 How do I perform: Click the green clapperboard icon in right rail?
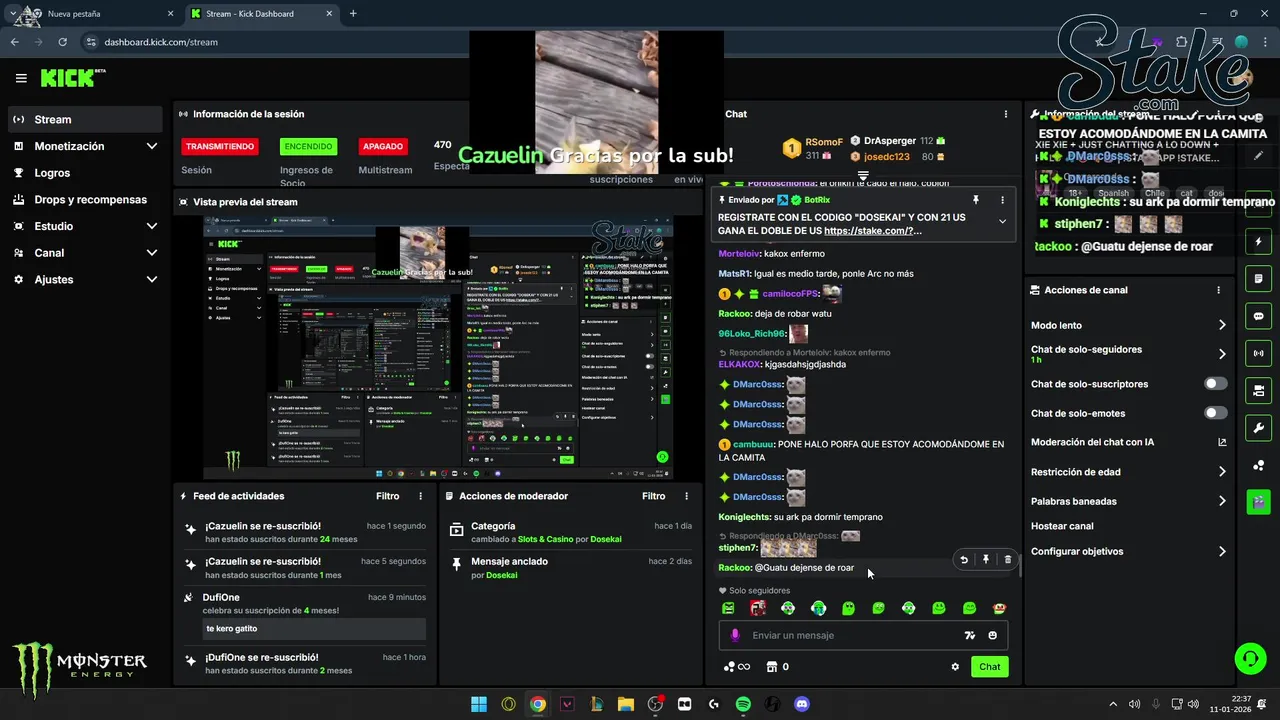click(x=1258, y=502)
